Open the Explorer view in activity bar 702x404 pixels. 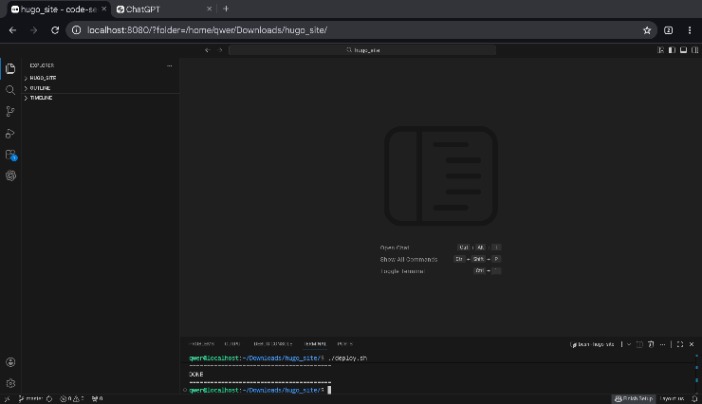[10, 69]
